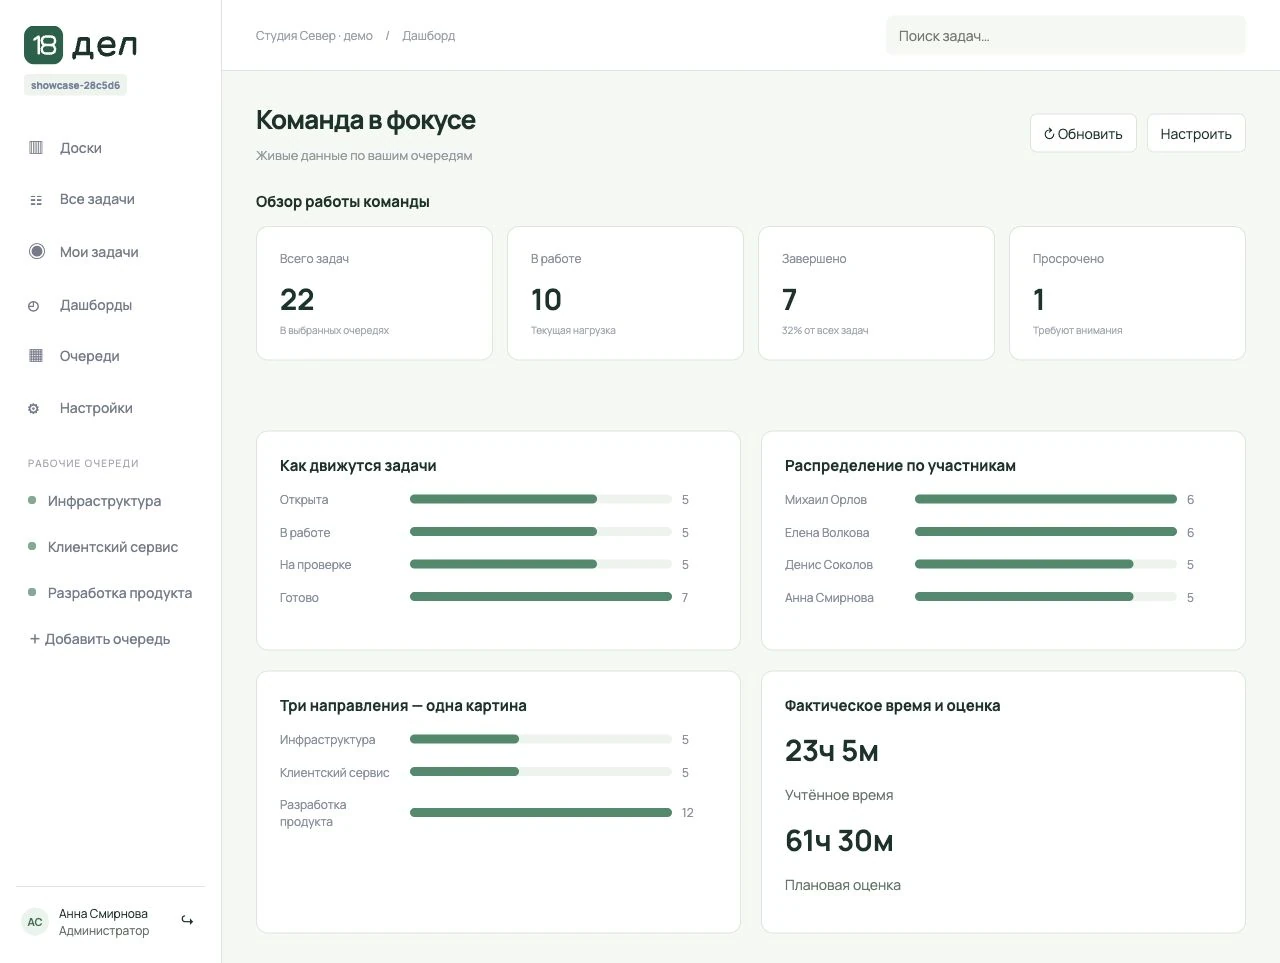Click the В работе summary card

(625, 293)
